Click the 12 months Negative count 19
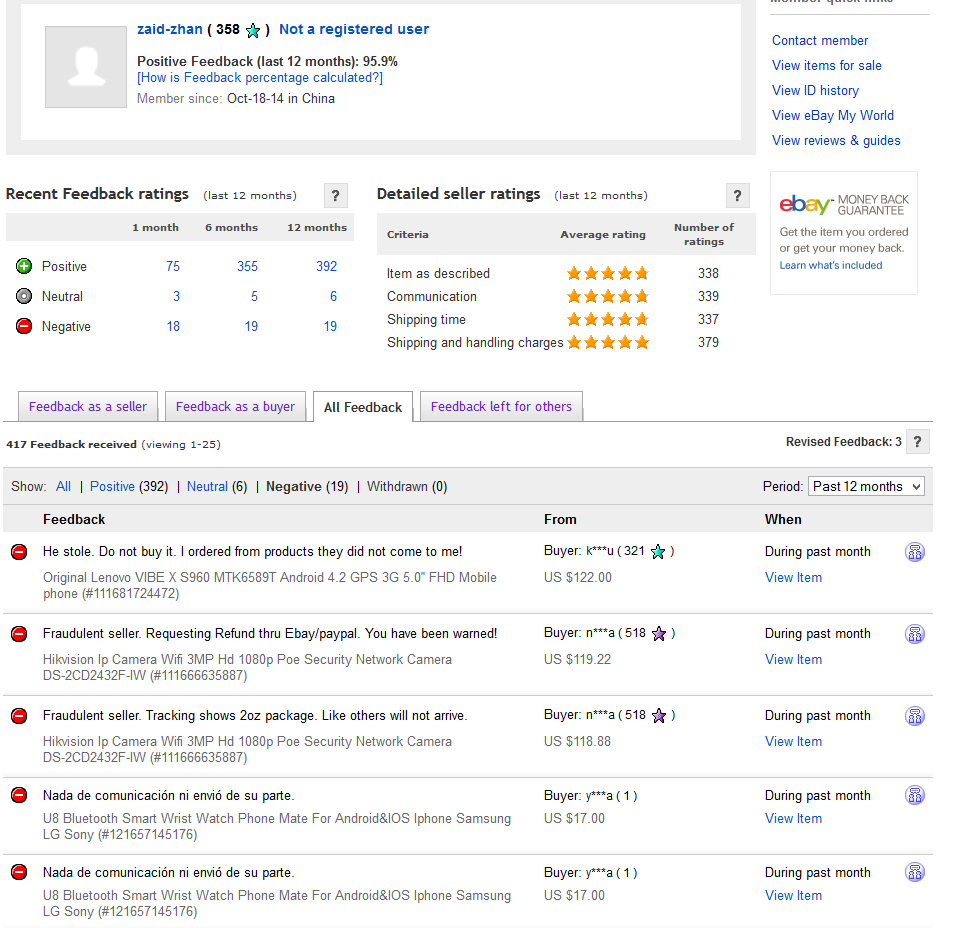 point(330,326)
